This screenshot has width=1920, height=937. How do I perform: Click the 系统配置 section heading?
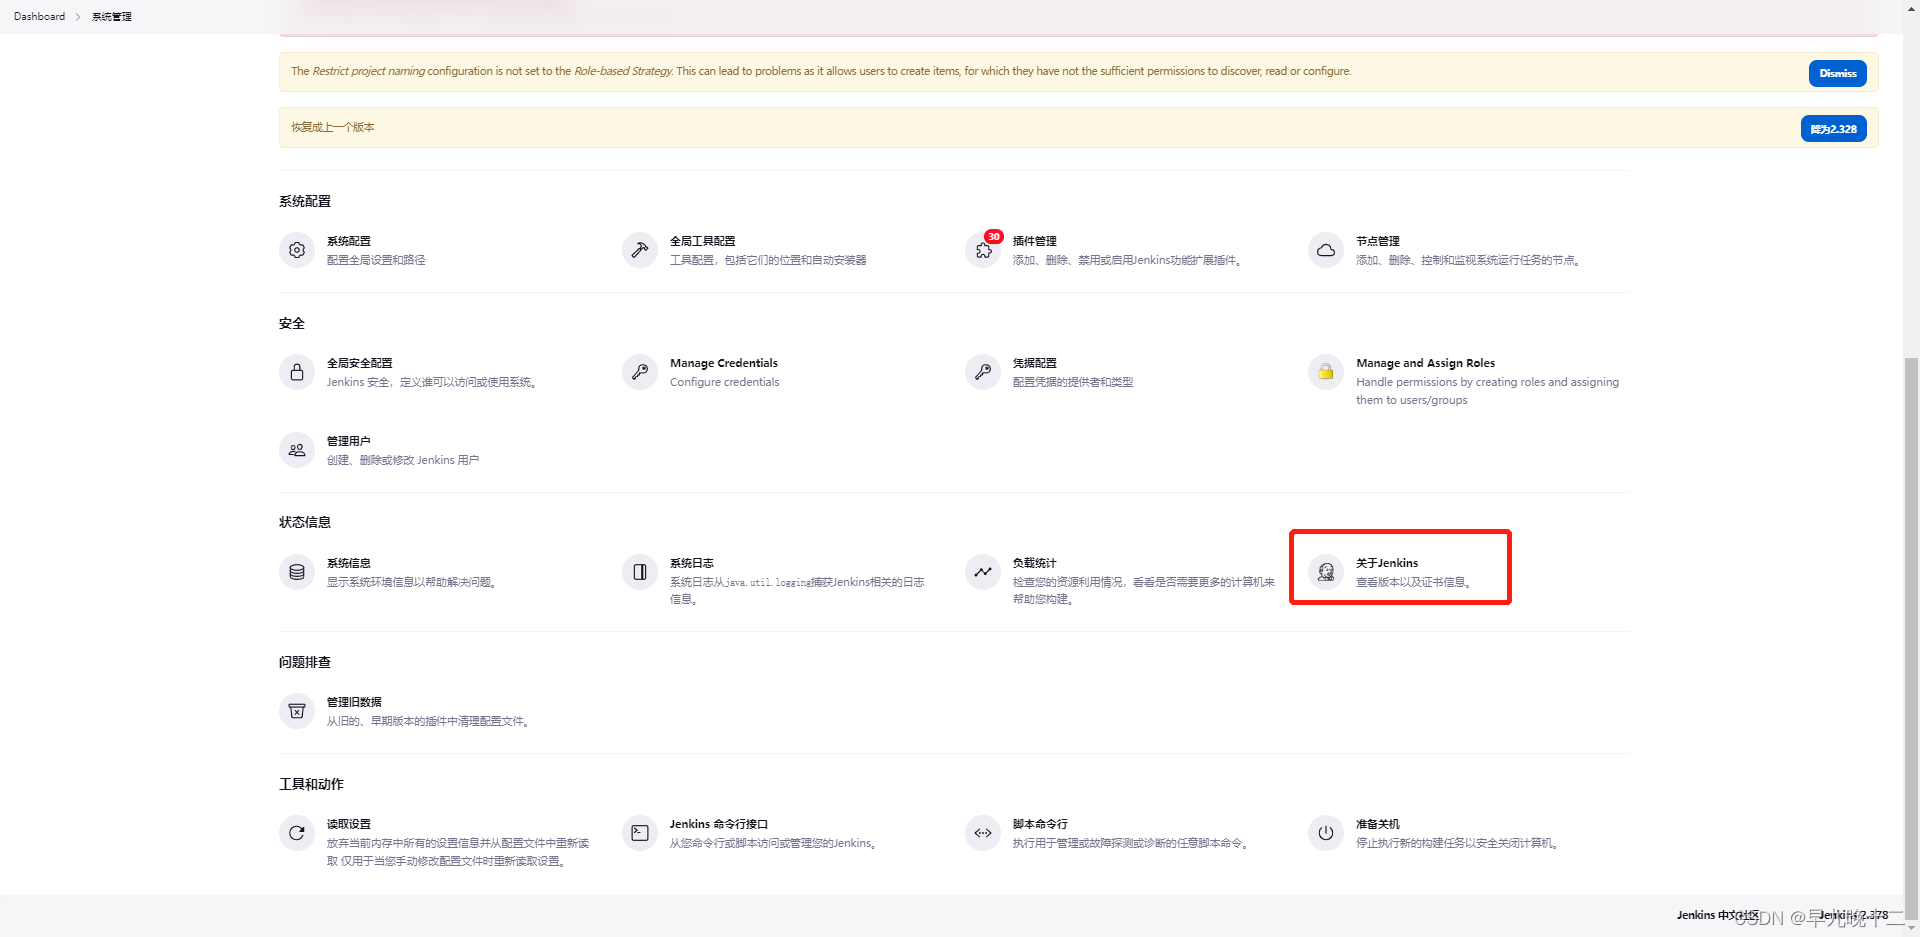pyautogui.click(x=305, y=201)
